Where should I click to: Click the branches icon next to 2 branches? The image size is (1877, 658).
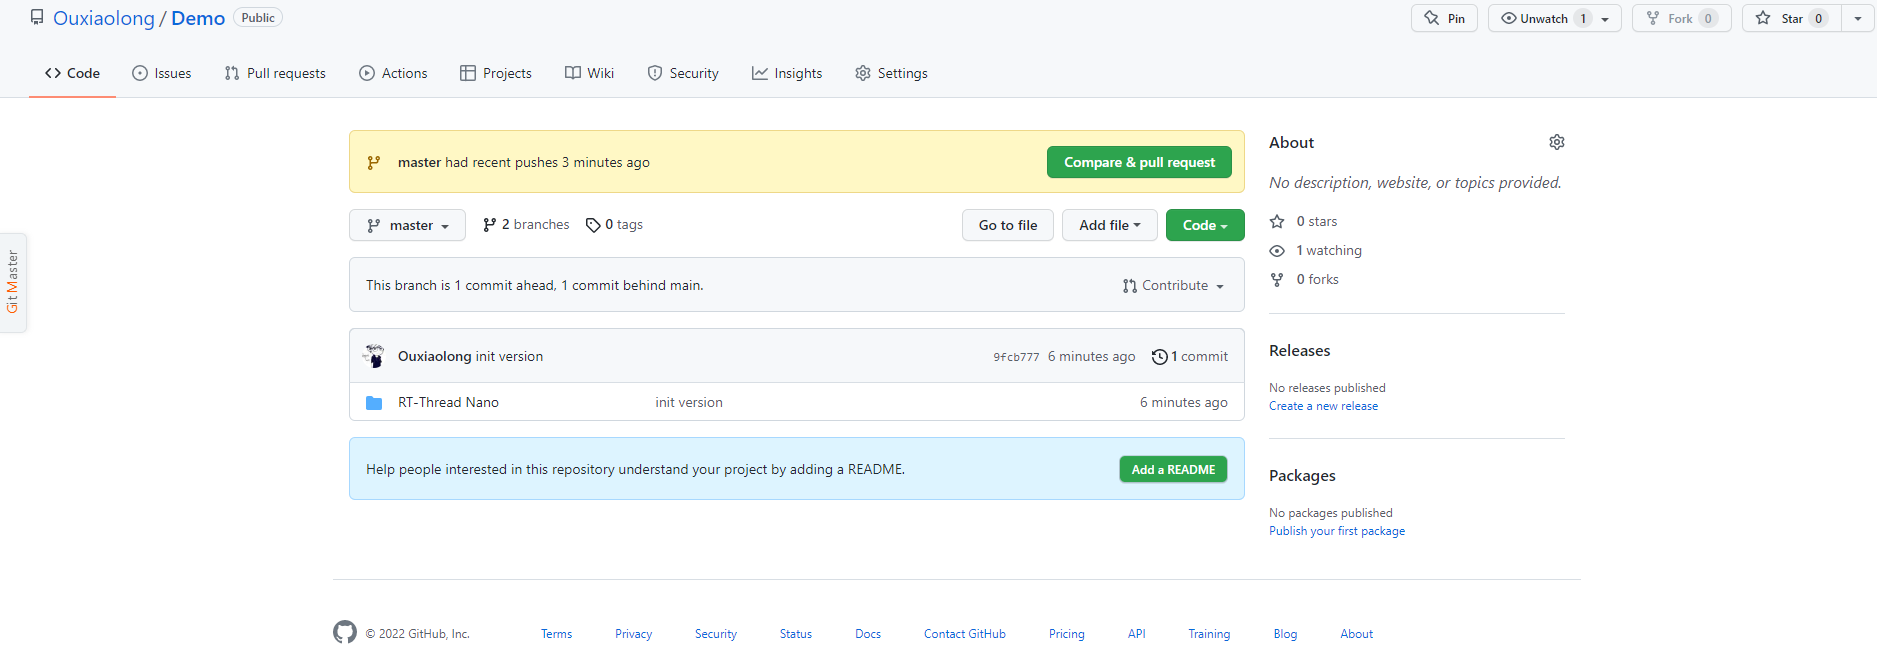(x=489, y=225)
